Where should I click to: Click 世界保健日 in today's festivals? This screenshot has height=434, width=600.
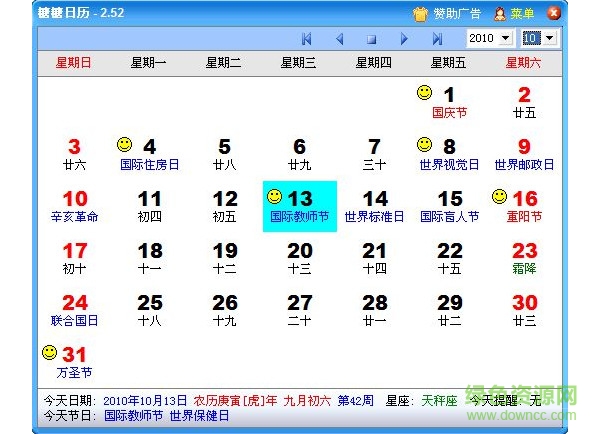tap(199, 416)
